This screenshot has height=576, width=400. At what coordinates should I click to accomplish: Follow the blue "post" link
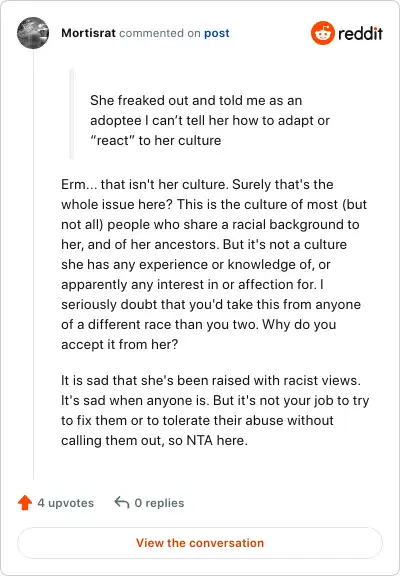point(217,33)
